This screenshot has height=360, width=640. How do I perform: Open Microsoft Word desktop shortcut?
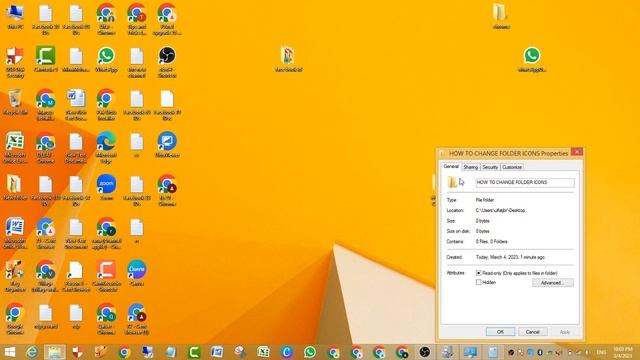pos(15,233)
